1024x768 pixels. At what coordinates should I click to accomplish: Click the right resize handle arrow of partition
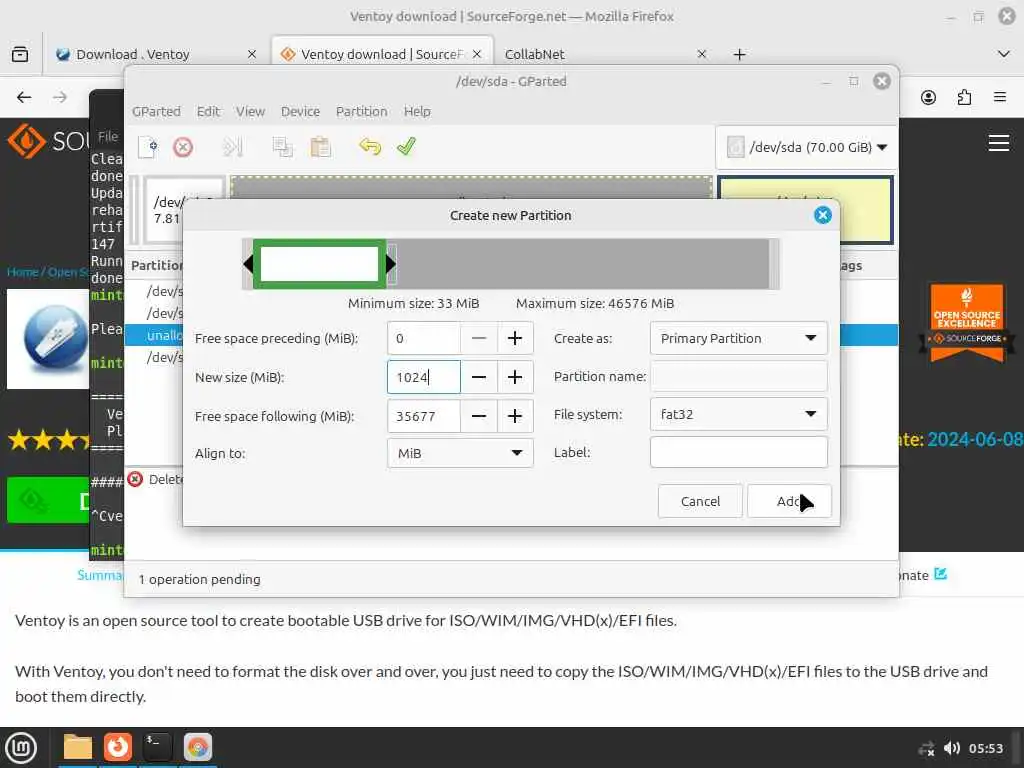pyautogui.click(x=391, y=264)
